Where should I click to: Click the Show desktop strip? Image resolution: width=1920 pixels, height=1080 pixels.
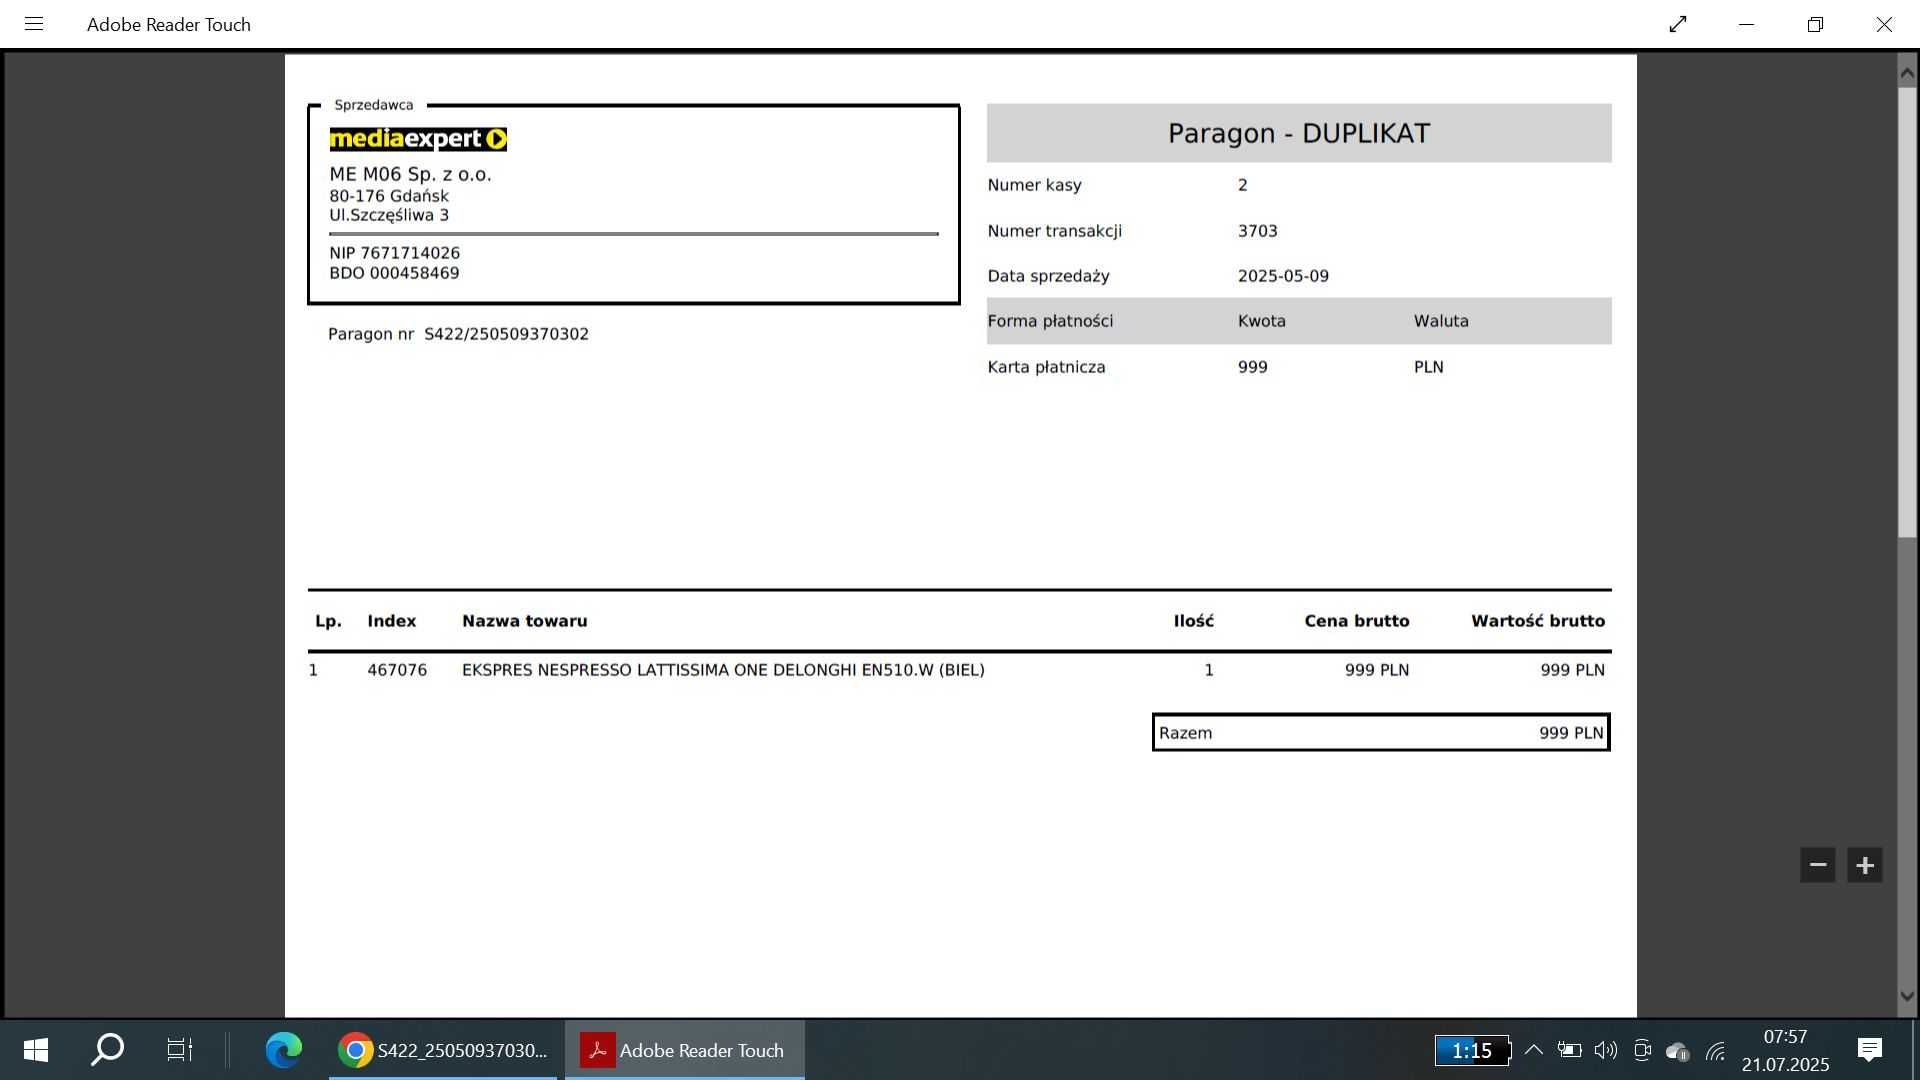pos(1915,1050)
